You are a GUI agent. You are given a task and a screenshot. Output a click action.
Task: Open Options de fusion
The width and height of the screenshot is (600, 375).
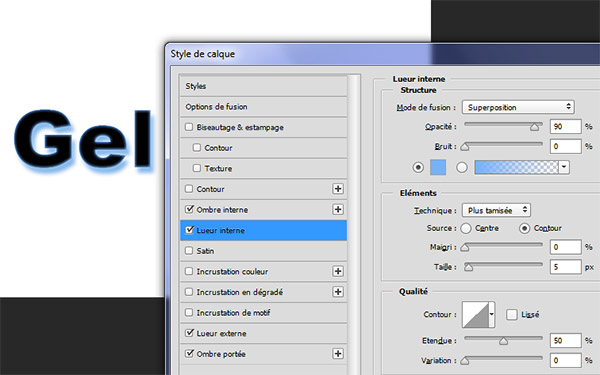pos(263,107)
